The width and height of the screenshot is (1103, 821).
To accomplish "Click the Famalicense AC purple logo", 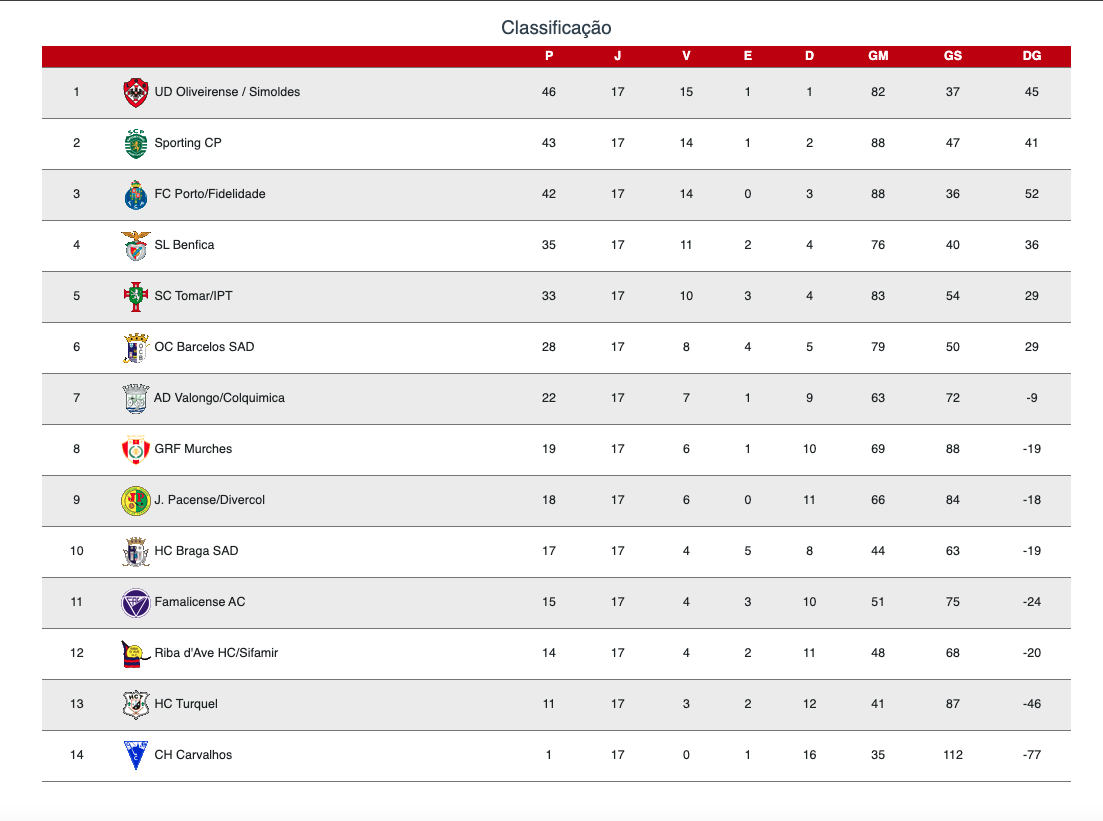I will [136, 602].
